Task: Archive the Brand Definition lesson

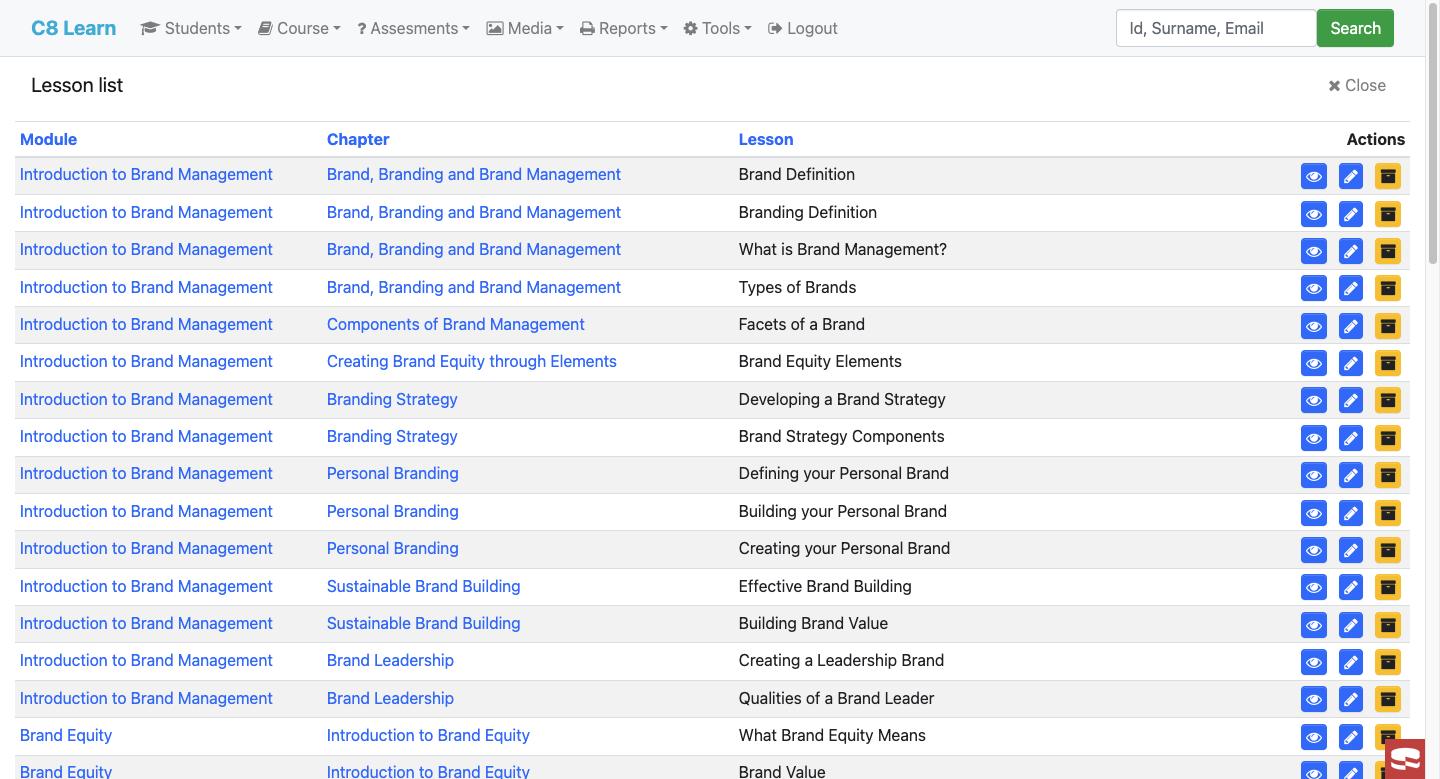Action: pyautogui.click(x=1387, y=176)
